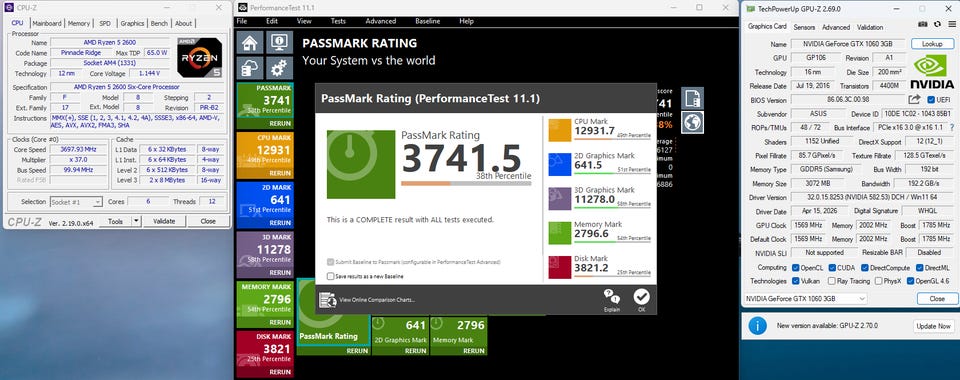Click the PassMark Rating percentile progress bar
This screenshot has height=380, width=960.
pos(466,183)
